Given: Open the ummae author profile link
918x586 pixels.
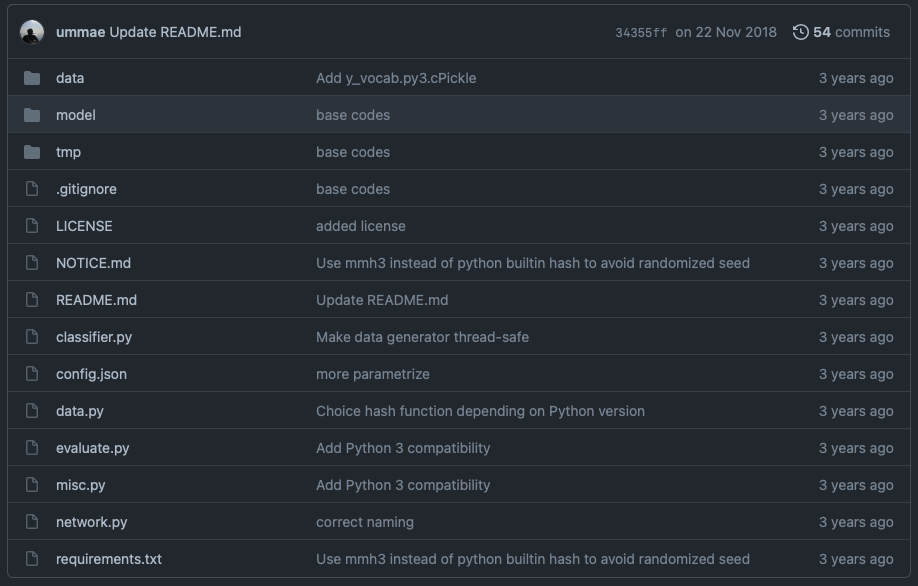Looking at the screenshot, I should pyautogui.click(x=80, y=32).
